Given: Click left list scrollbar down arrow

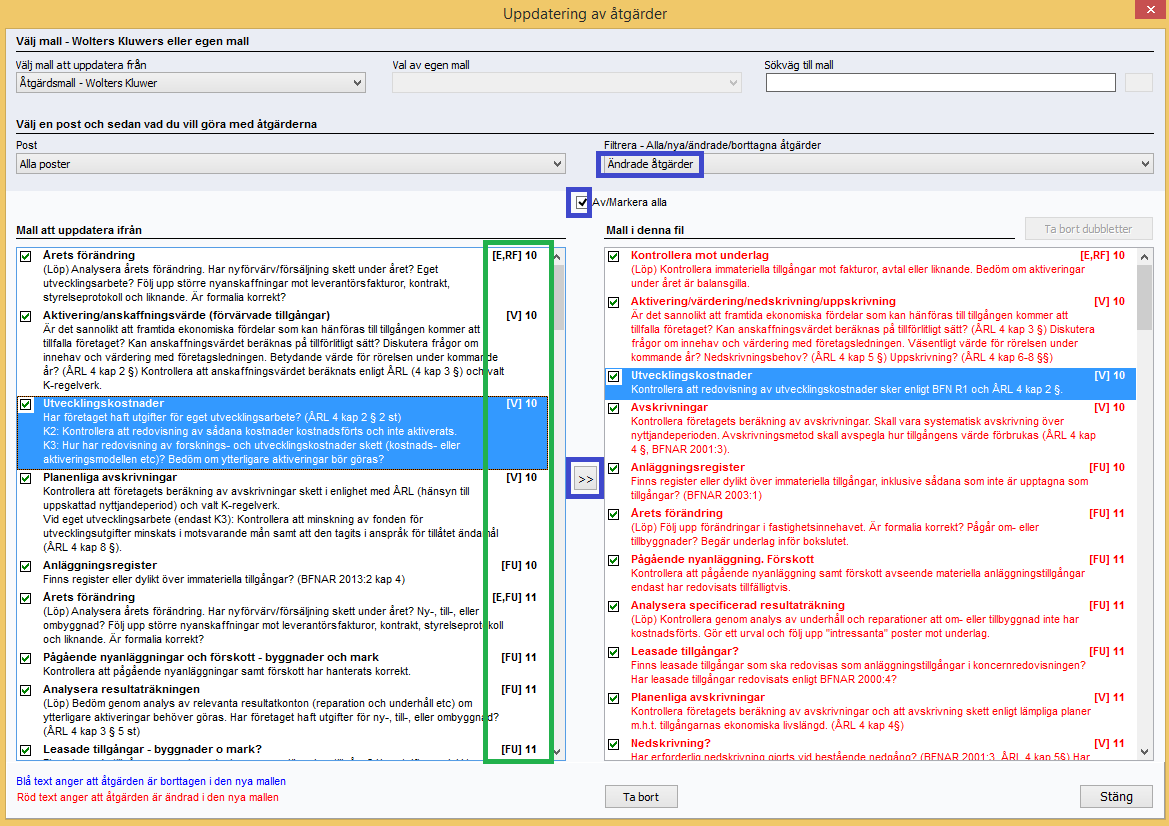Looking at the screenshot, I should pyautogui.click(x=557, y=751).
